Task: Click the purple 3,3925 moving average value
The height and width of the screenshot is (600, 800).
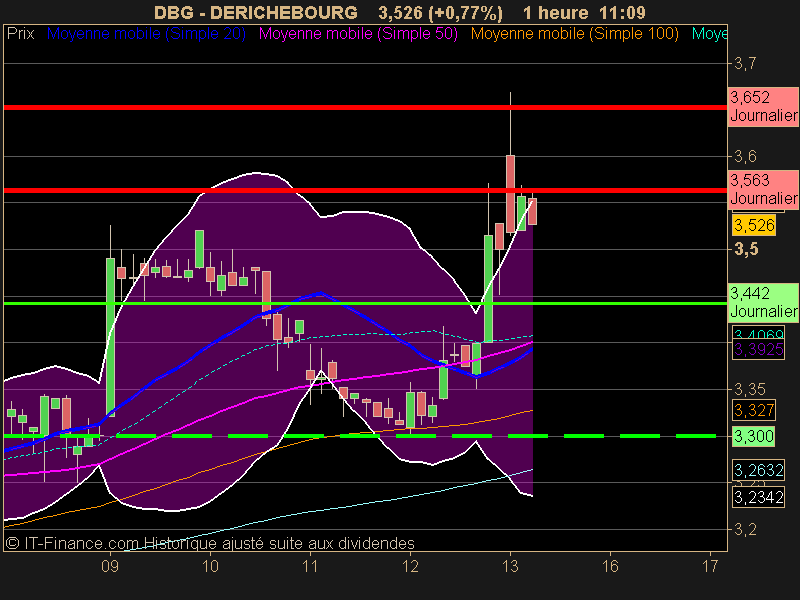Action: coord(758,349)
